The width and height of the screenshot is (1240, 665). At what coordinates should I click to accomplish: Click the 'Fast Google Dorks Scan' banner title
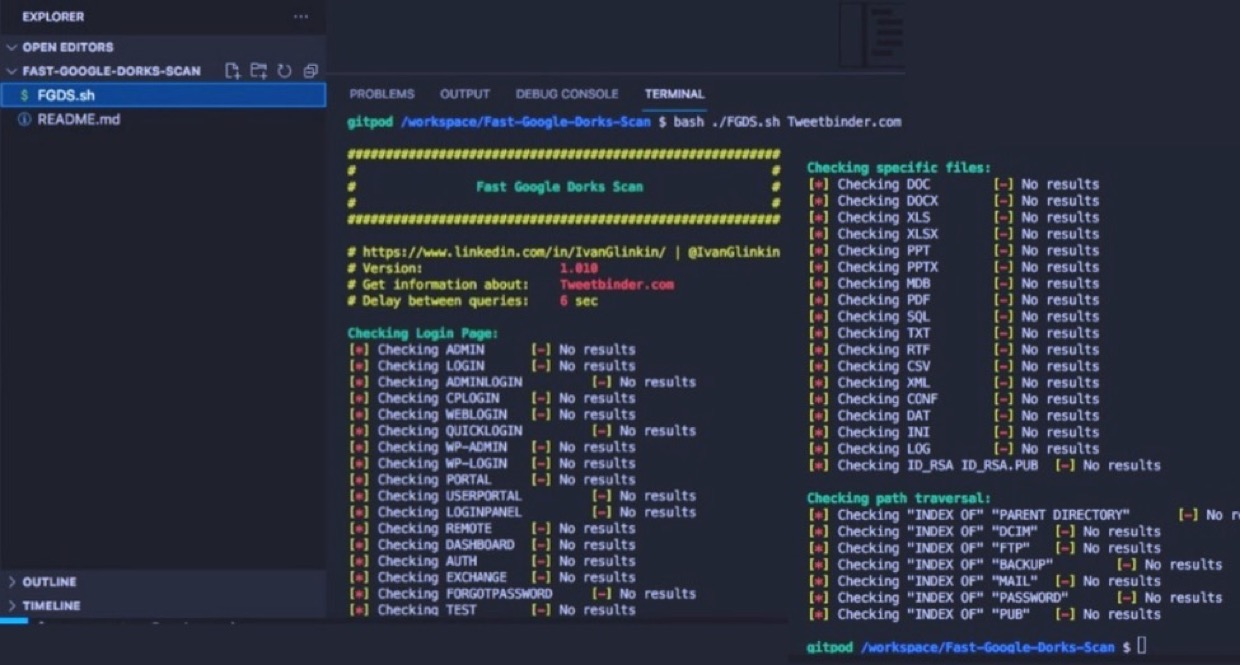pos(559,187)
